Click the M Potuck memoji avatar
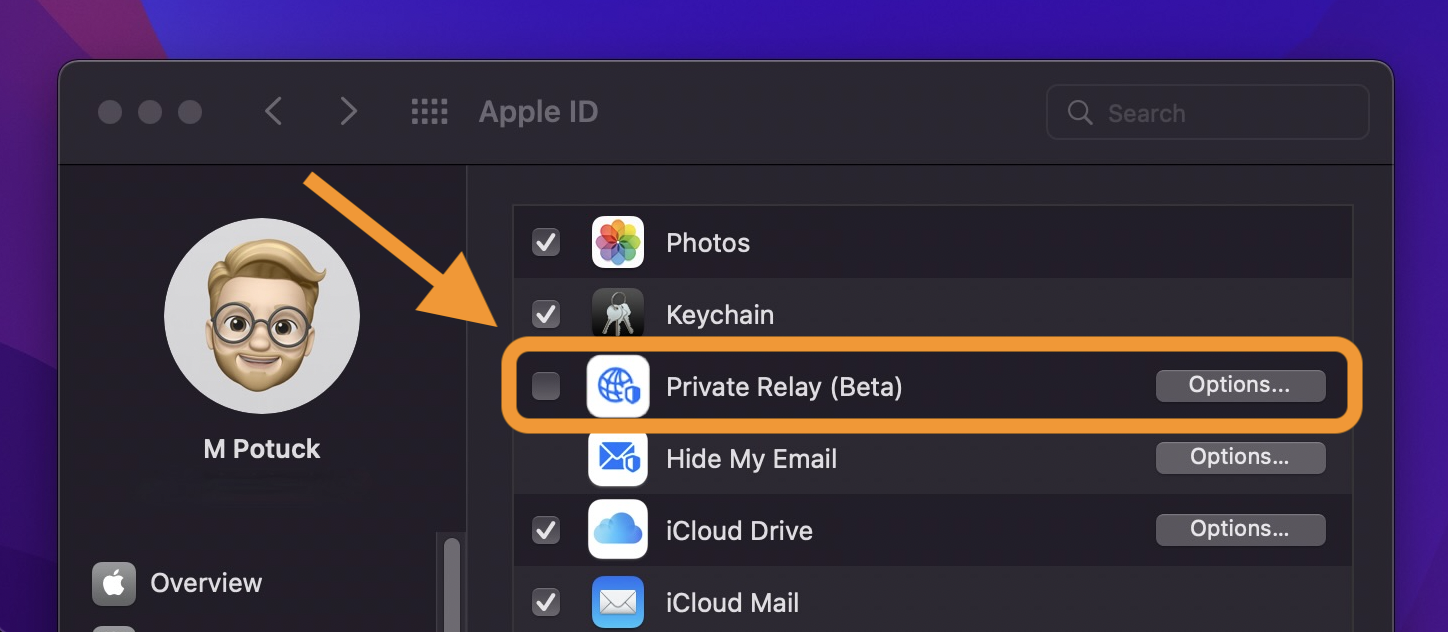The width and height of the screenshot is (1448, 632). coord(261,316)
